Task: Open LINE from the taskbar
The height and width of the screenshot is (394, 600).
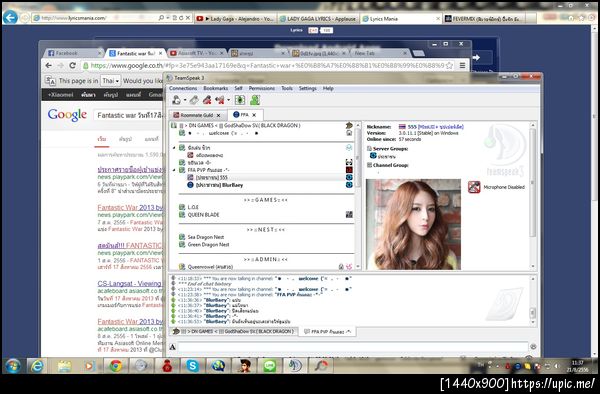Action: 270,366
